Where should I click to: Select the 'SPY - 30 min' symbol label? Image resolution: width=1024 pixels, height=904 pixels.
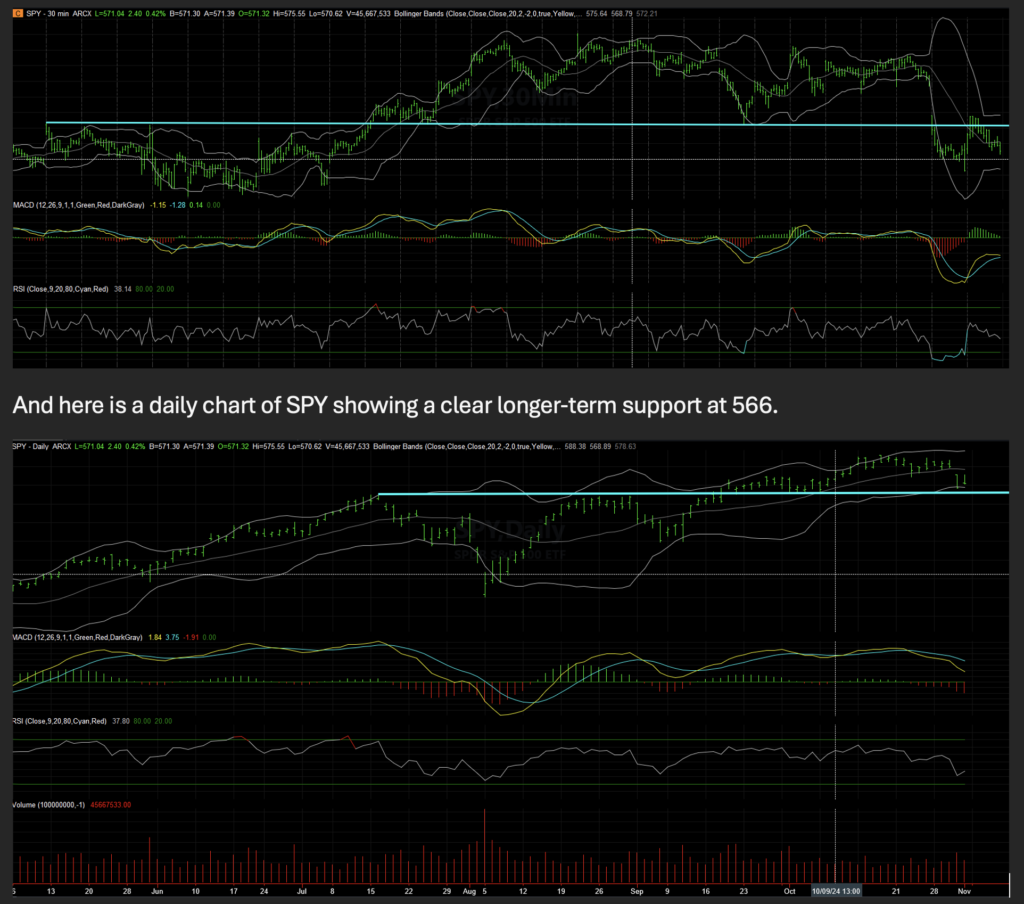(x=47, y=13)
